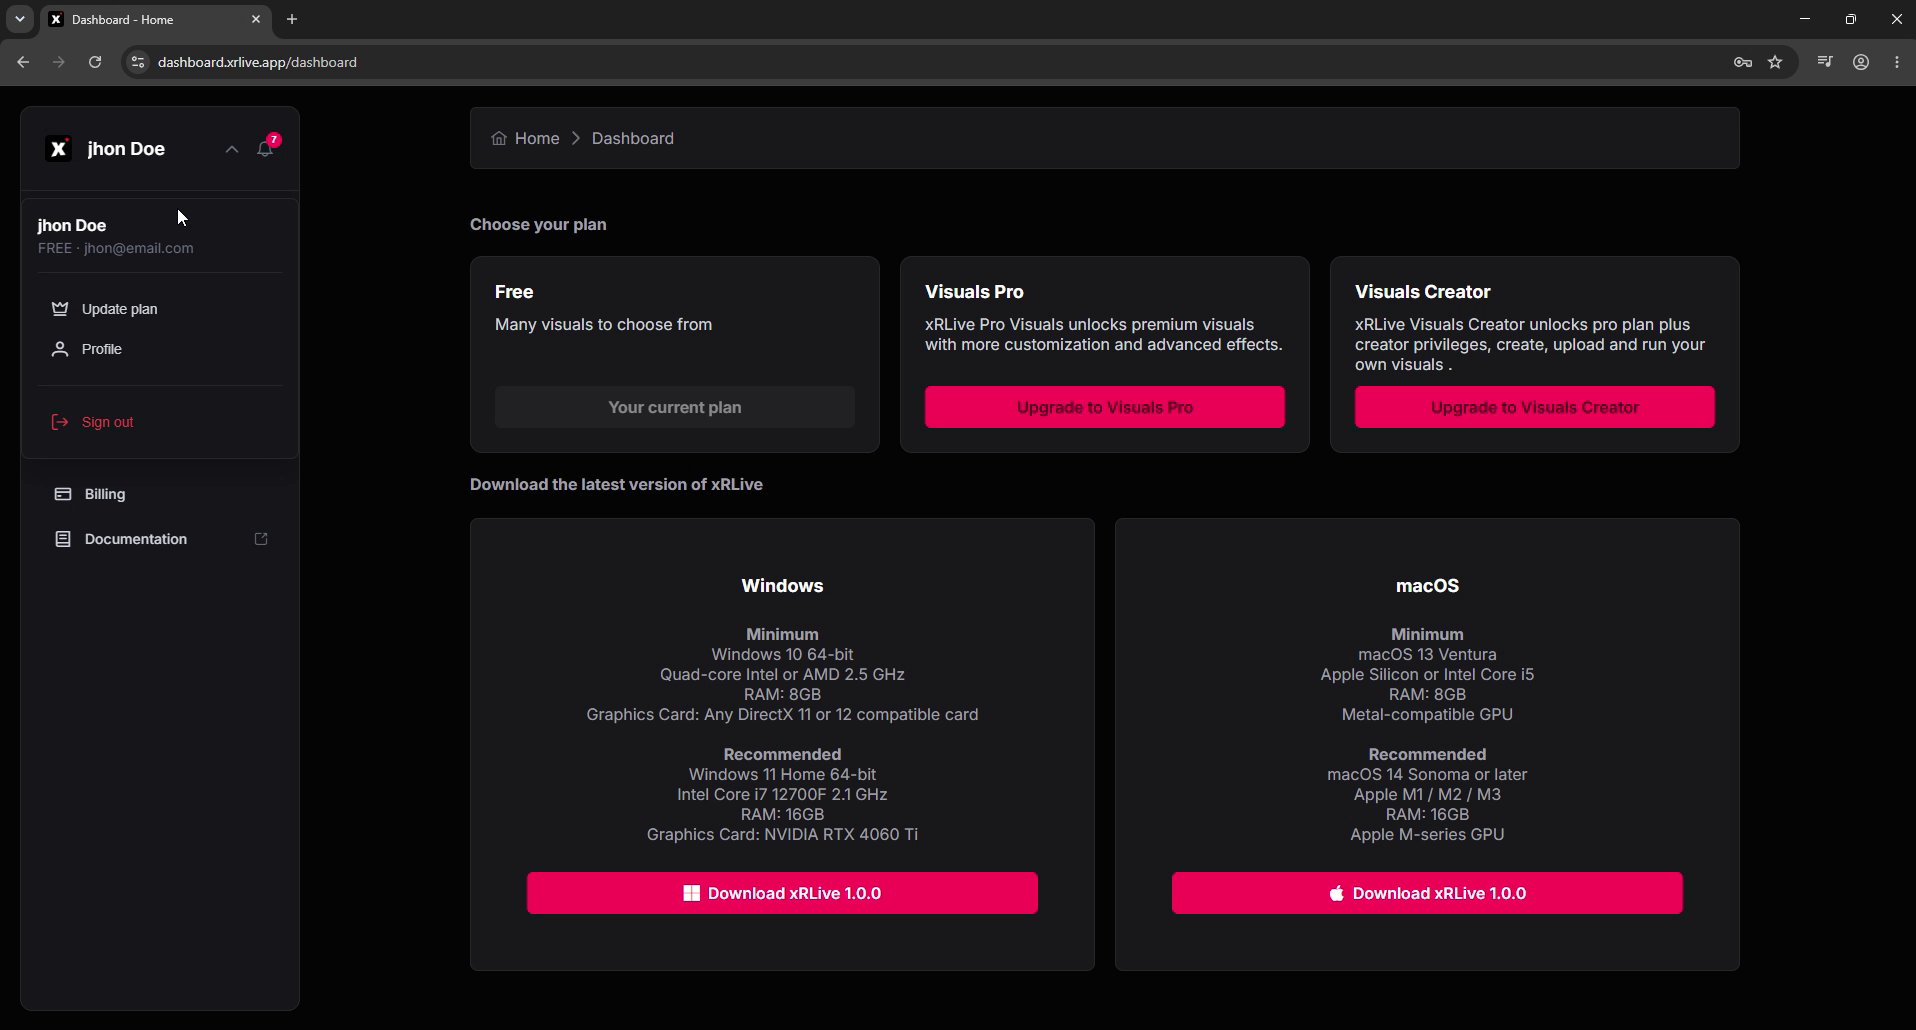Click the browser forward arrow

[x=59, y=62]
